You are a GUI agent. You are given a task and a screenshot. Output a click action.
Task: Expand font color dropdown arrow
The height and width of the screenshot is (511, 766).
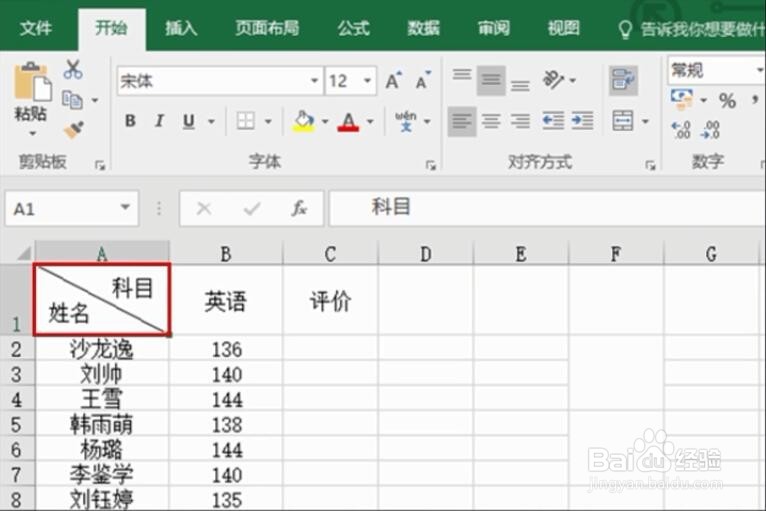point(370,121)
